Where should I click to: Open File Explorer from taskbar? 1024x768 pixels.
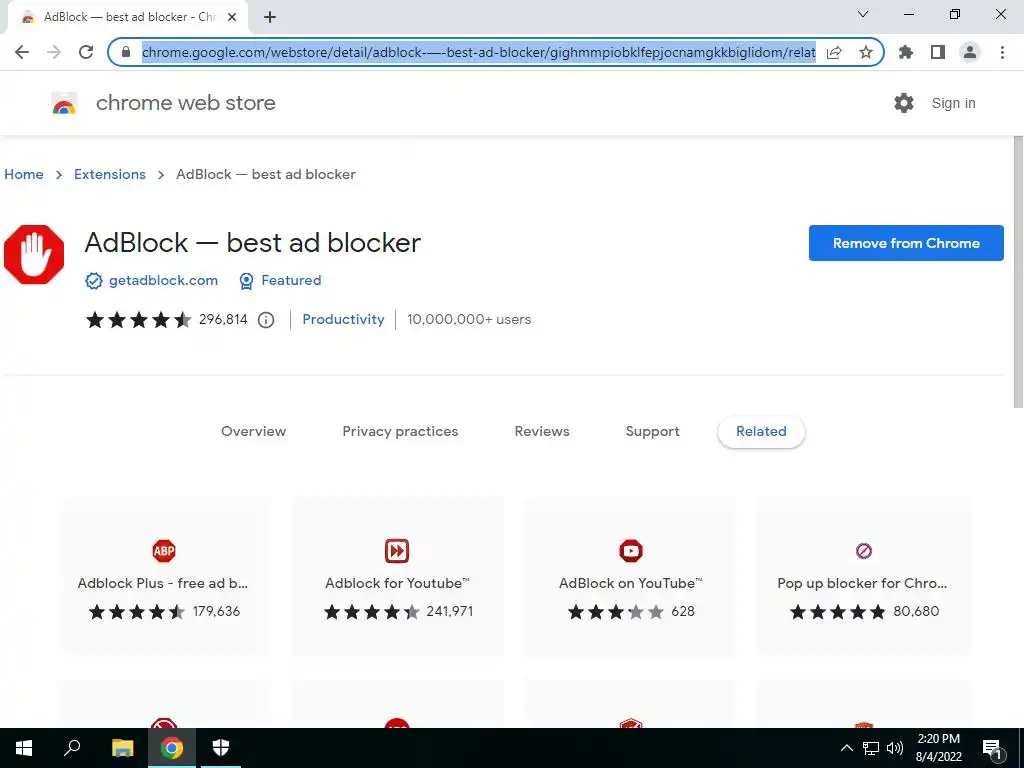coord(122,748)
